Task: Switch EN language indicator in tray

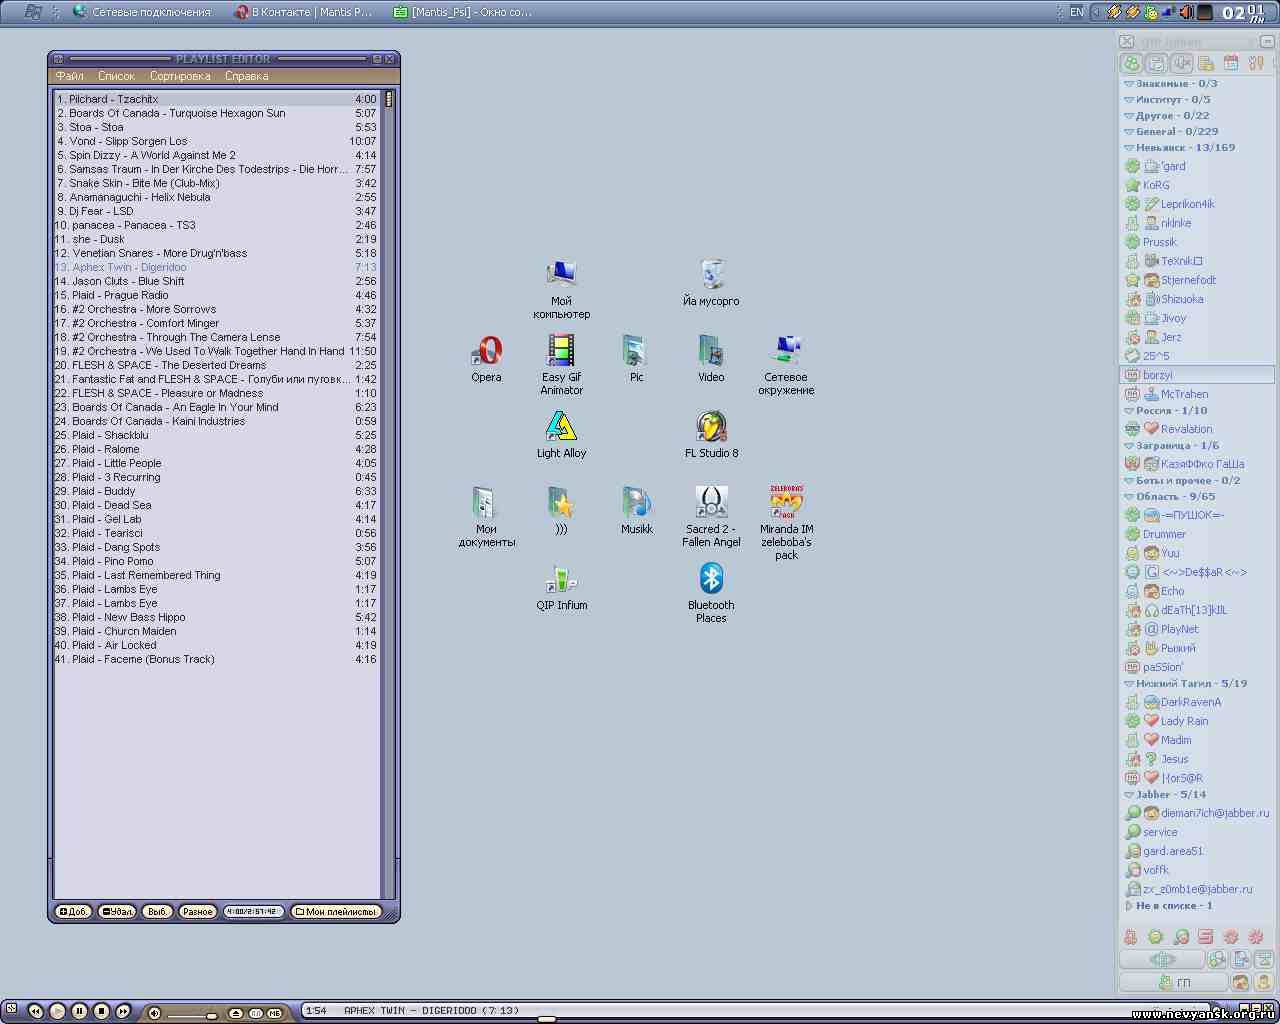Action: [1076, 12]
